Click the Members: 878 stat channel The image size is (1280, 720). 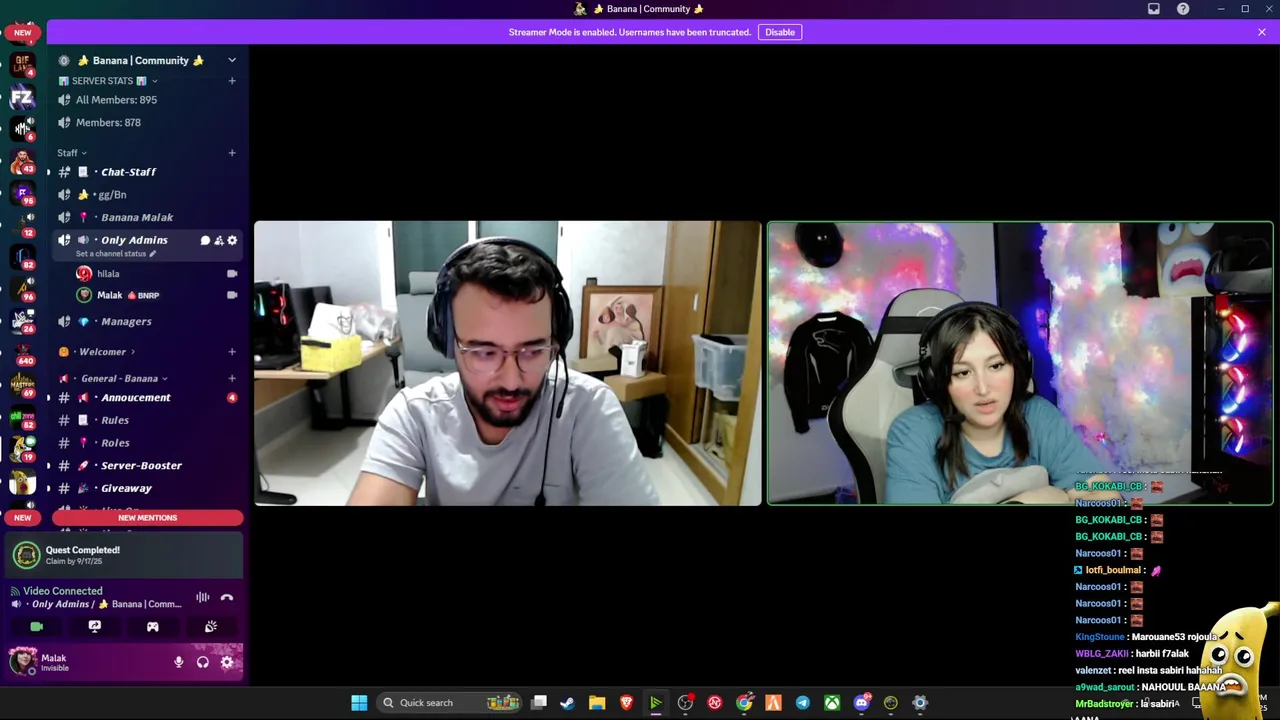click(148, 123)
